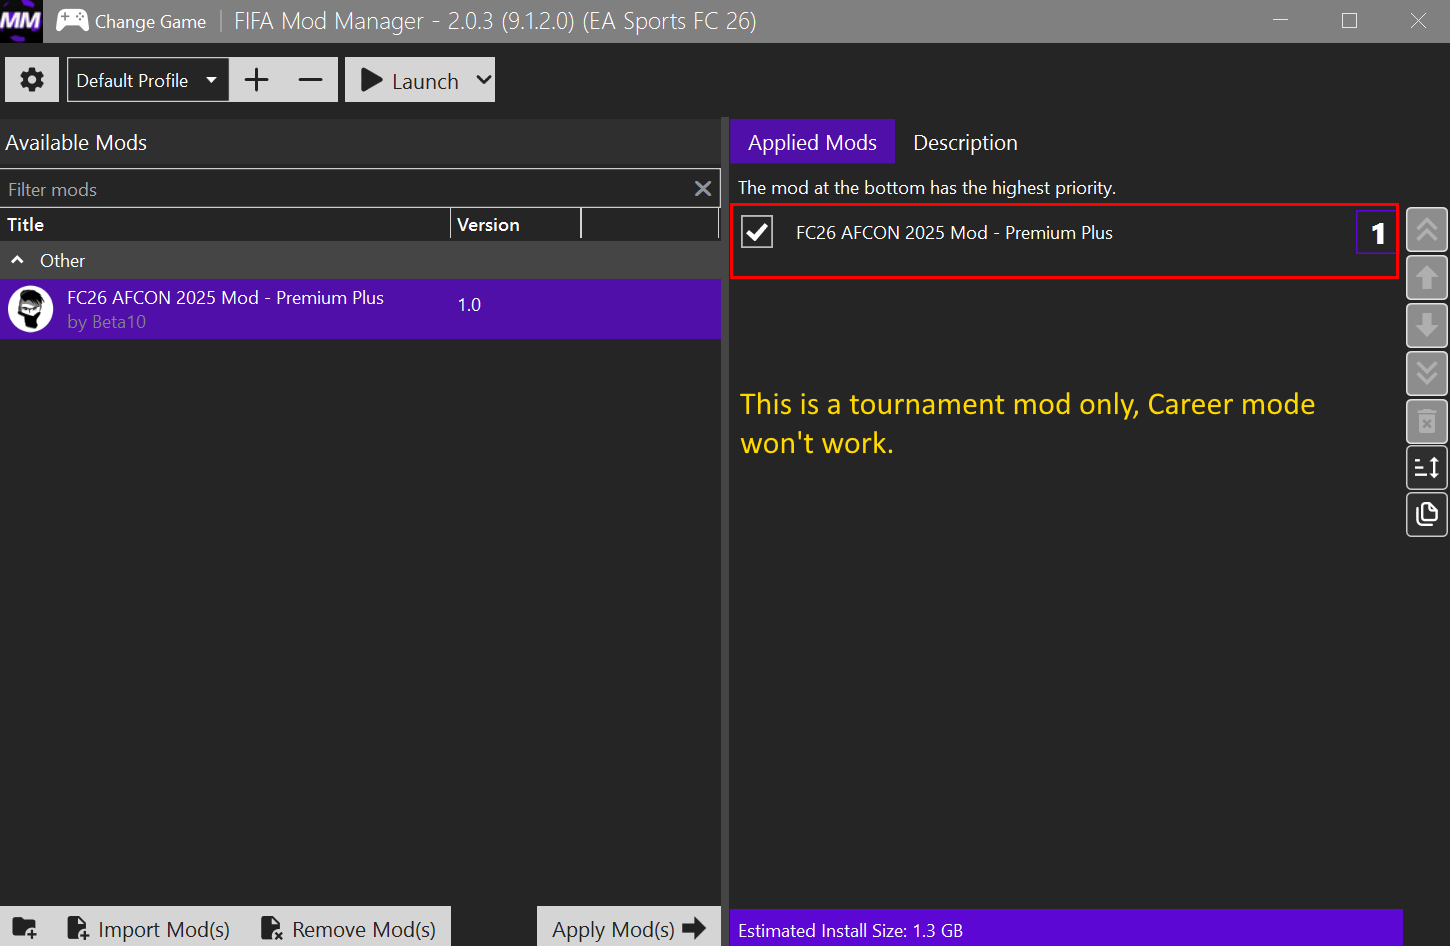This screenshot has height=946, width=1450.
Task: Remove the current profile with minus icon
Action: click(311, 80)
